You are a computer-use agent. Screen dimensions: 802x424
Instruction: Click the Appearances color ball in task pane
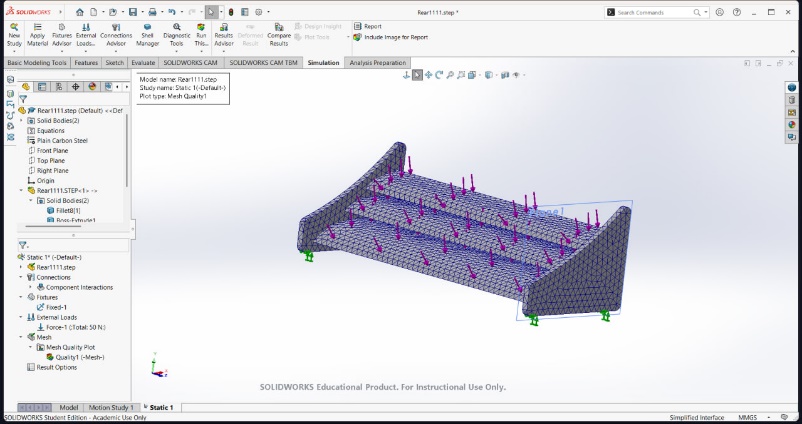click(x=792, y=124)
